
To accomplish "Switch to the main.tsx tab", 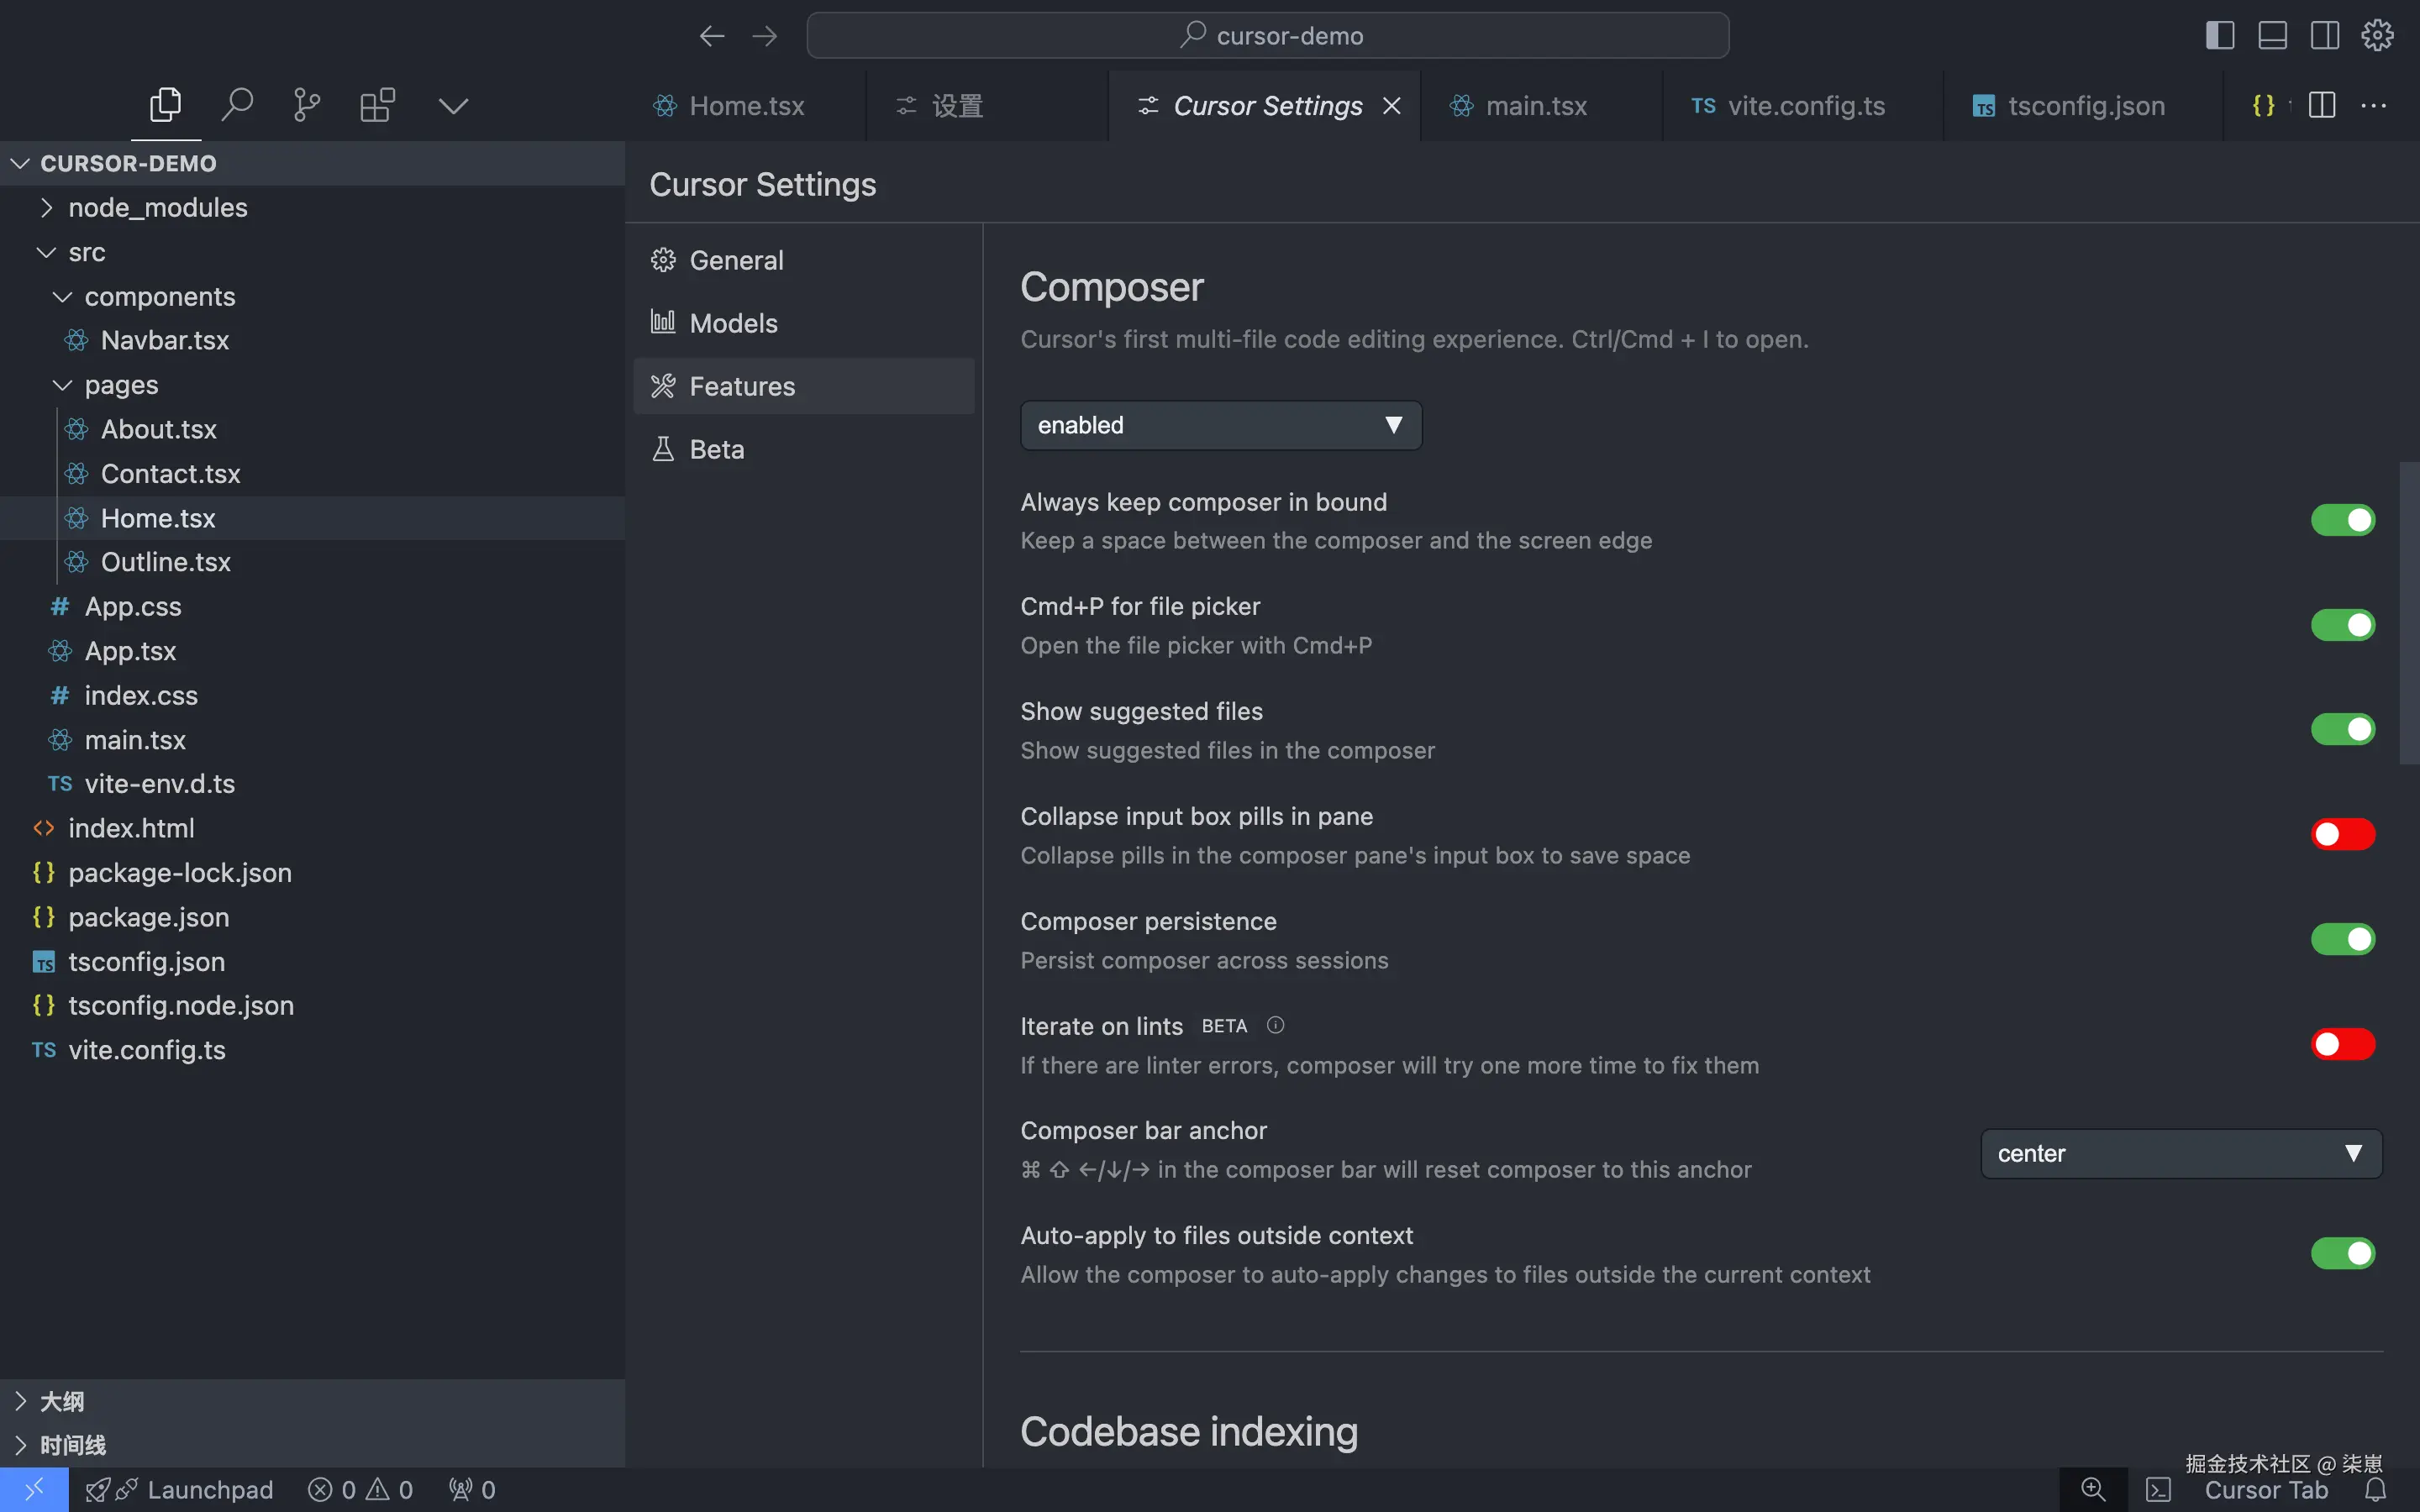I will (1535, 106).
